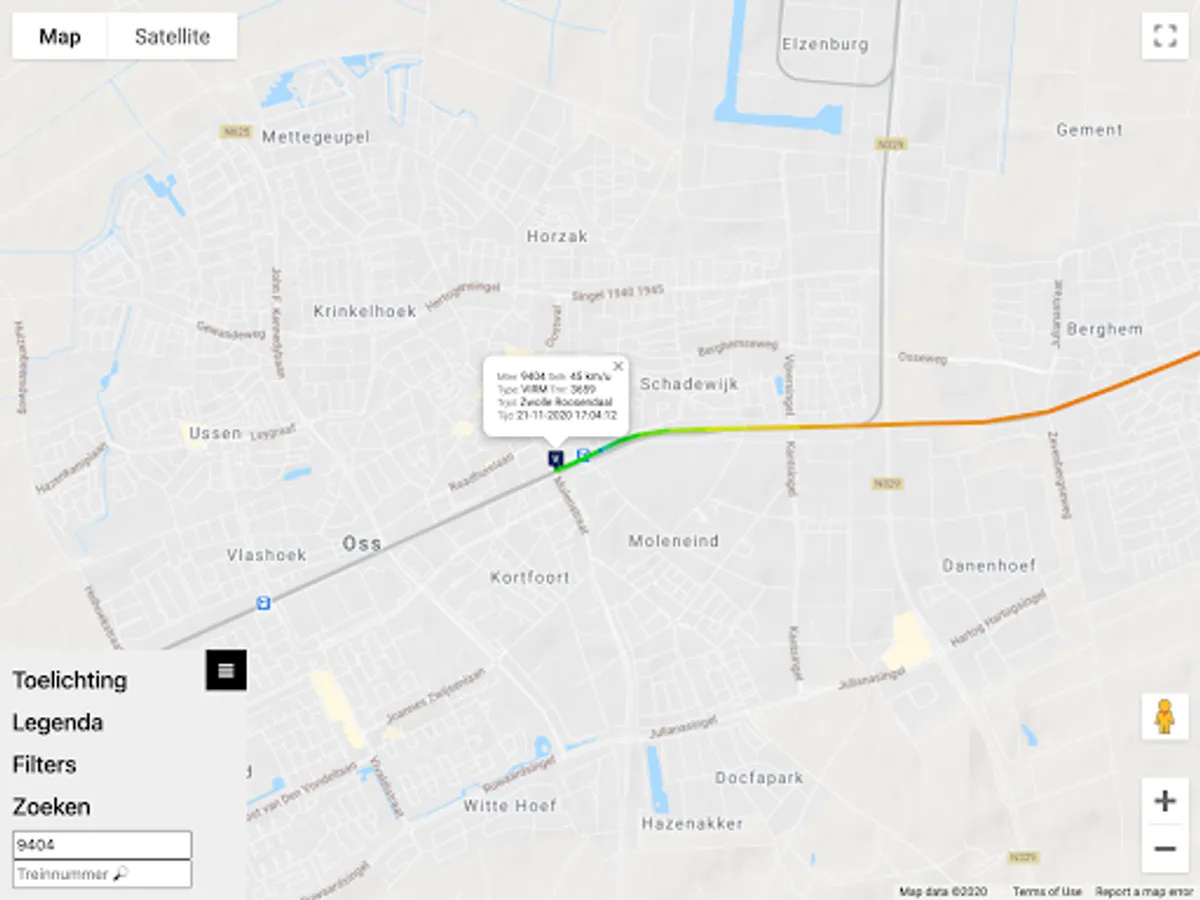Viewport: 1200px width, 900px height.
Task: Zoom in with plus button
Action: click(x=1165, y=801)
